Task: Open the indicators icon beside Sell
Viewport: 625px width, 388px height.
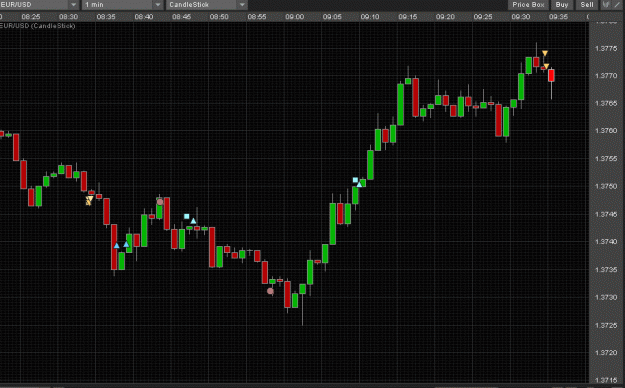Action: (x=606, y=5)
